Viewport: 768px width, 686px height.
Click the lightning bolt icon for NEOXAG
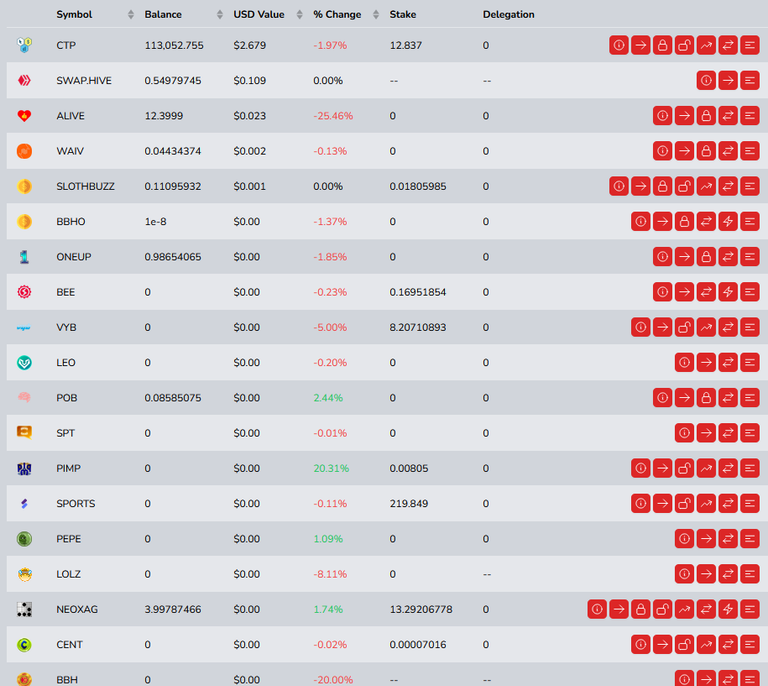[x=728, y=610]
